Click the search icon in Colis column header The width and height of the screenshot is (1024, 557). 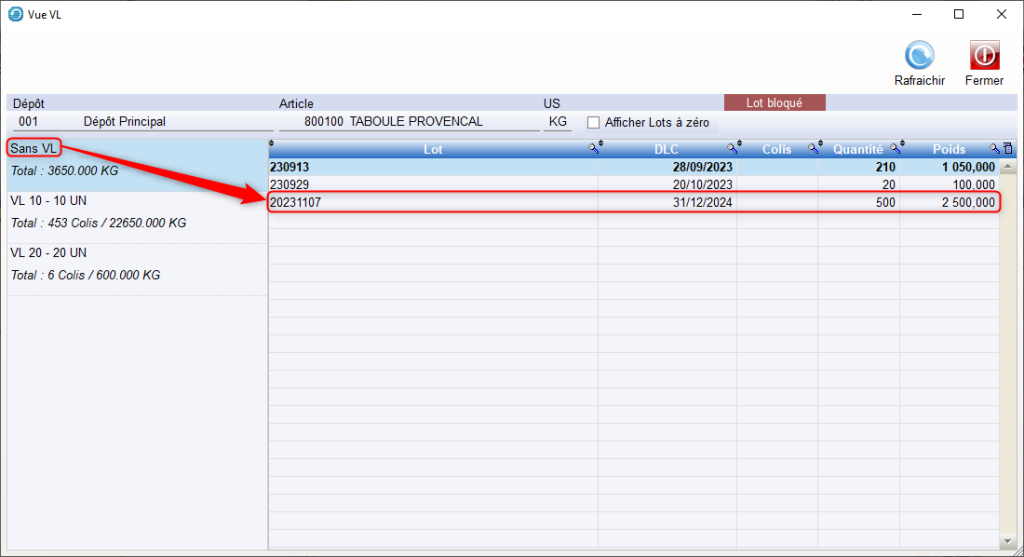(813, 149)
